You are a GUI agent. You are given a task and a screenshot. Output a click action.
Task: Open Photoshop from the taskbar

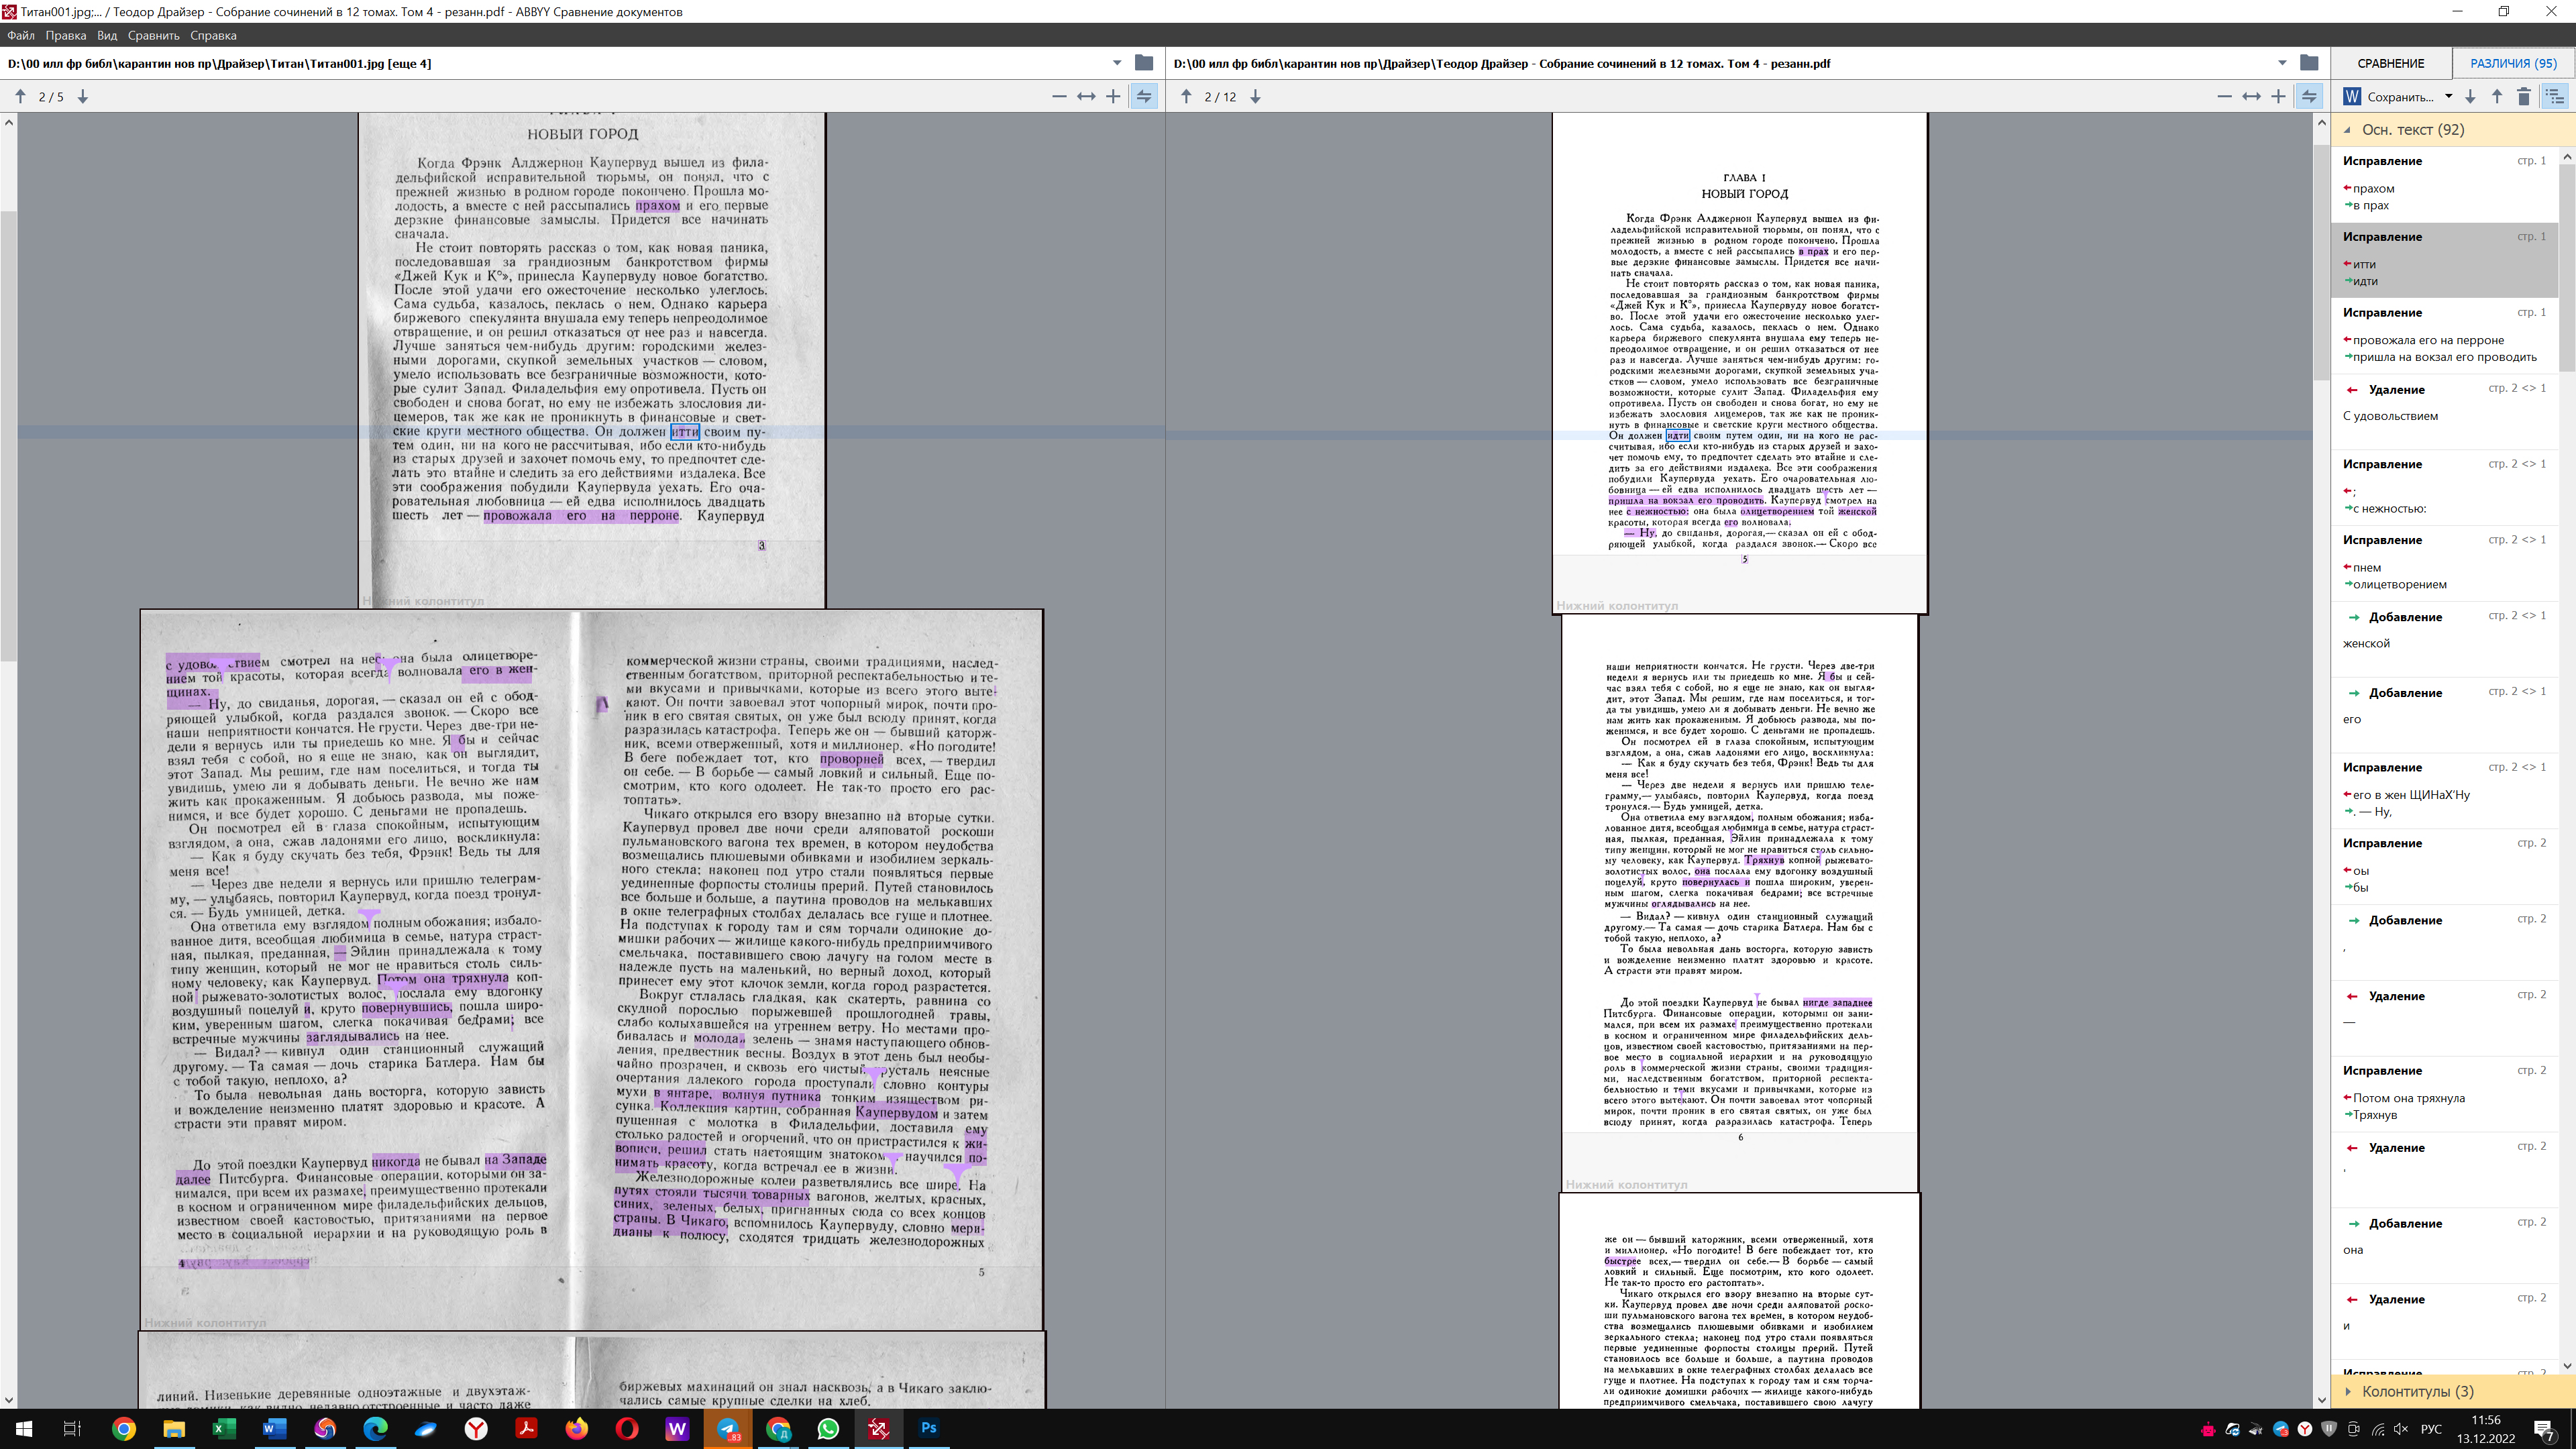point(929,1428)
